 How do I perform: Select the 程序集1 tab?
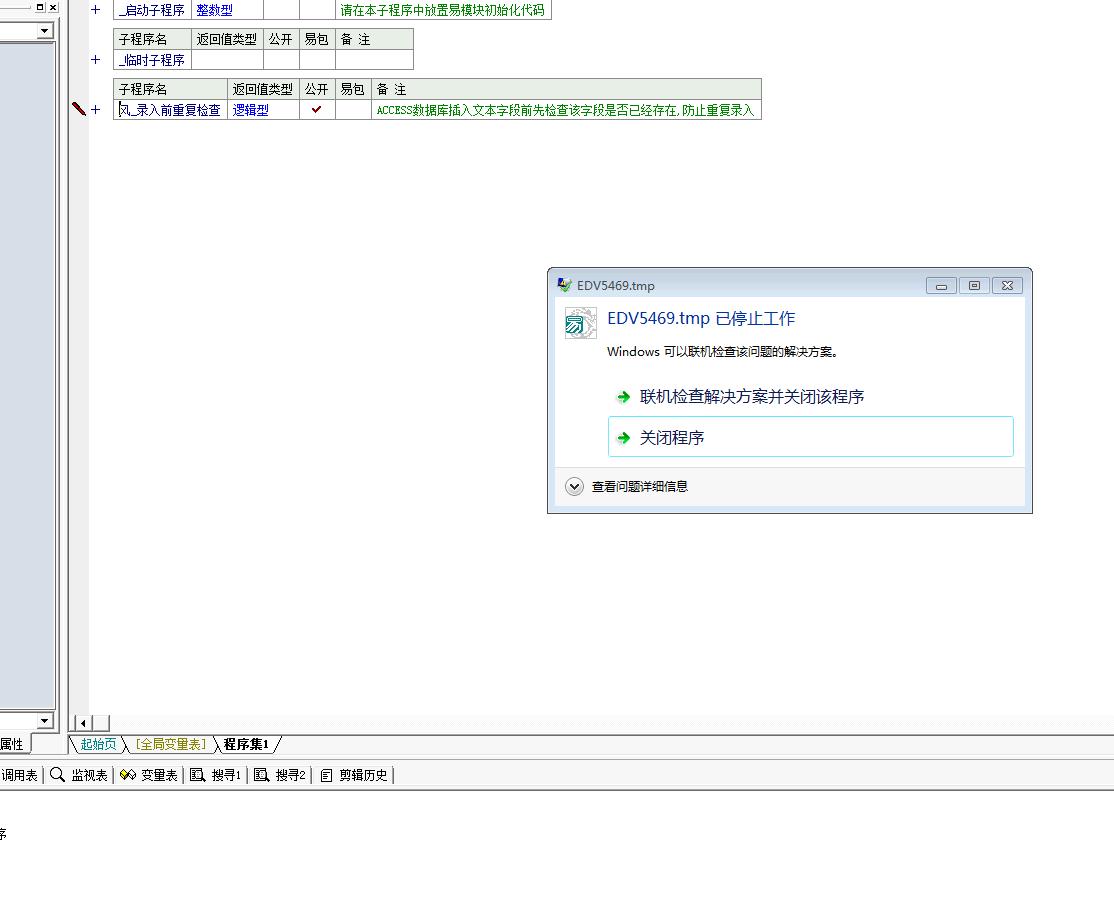246,744
